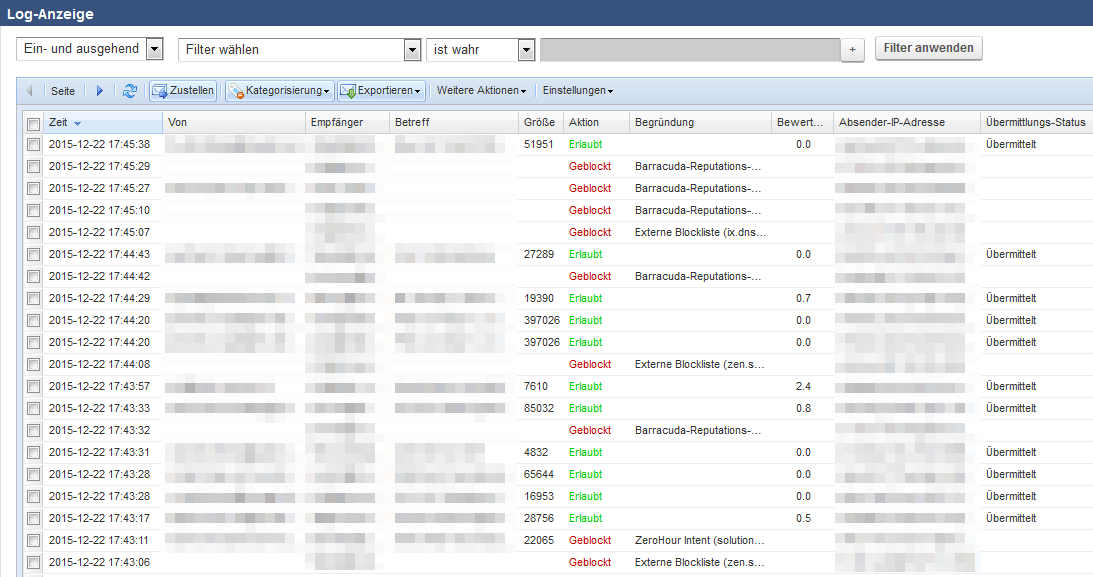Image resolution: width=1093 pixels, height=577 pixels.
Task: Check the row at 2015-12-22 17:45:38
Action: click(x=34, y=145)
